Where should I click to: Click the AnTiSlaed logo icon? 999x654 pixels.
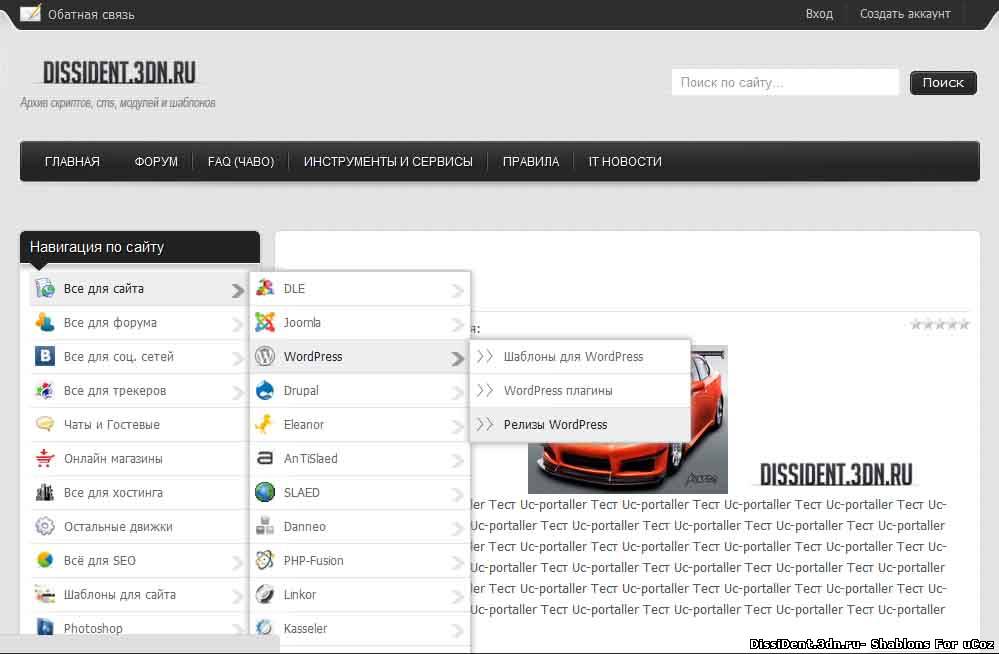pyautogui.click(x=264, y=458)
